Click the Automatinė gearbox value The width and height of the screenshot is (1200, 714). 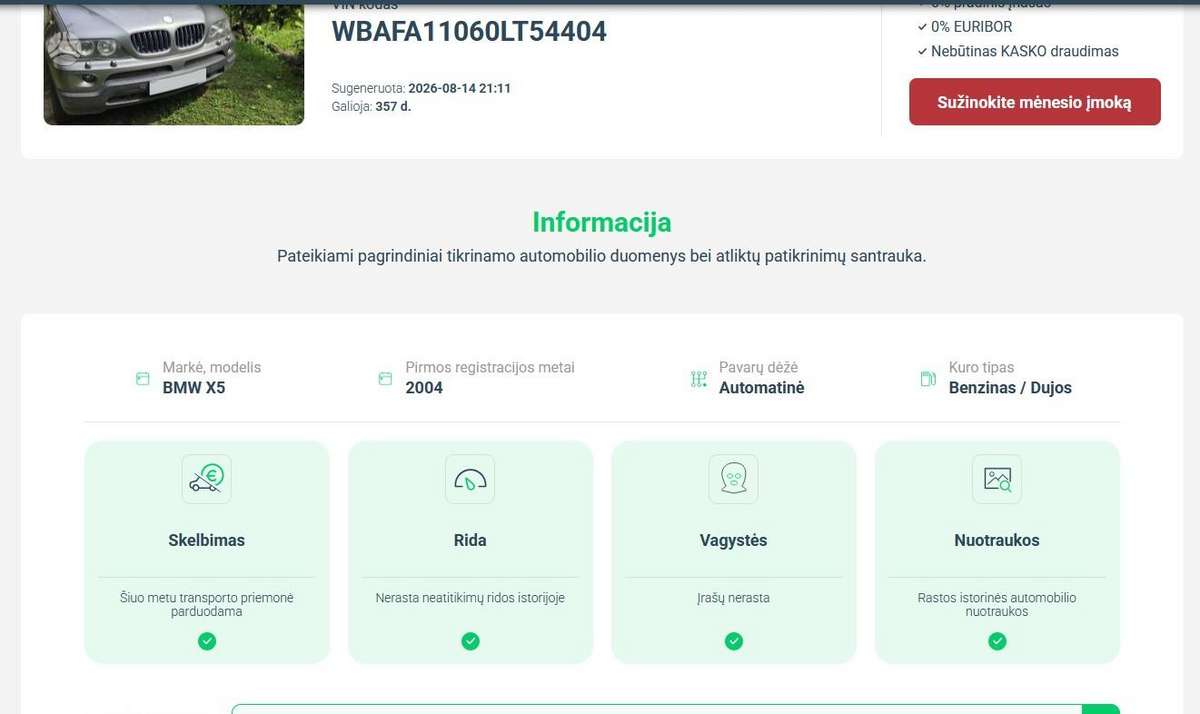(762, 388)
